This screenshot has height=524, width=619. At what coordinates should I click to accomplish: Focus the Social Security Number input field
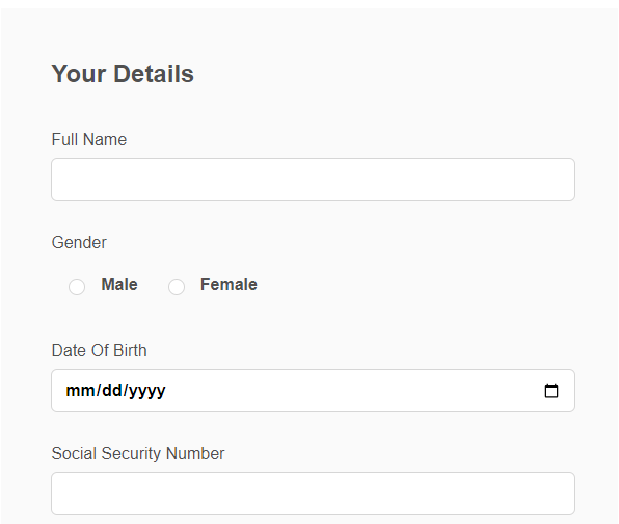click(x=313, y=493)
